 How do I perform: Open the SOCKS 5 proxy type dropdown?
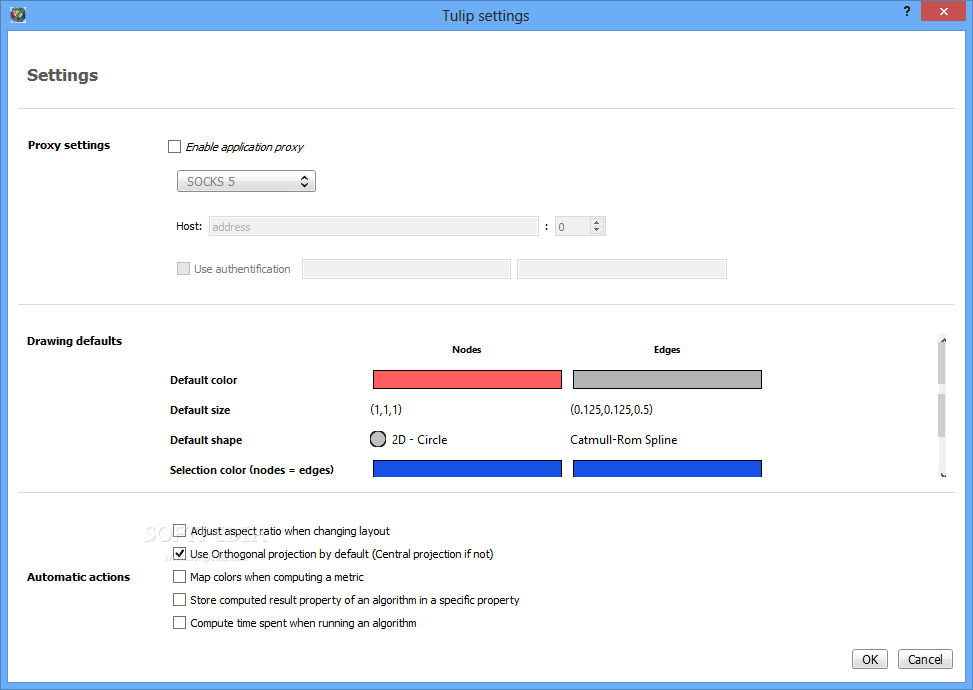pos(246,181)
